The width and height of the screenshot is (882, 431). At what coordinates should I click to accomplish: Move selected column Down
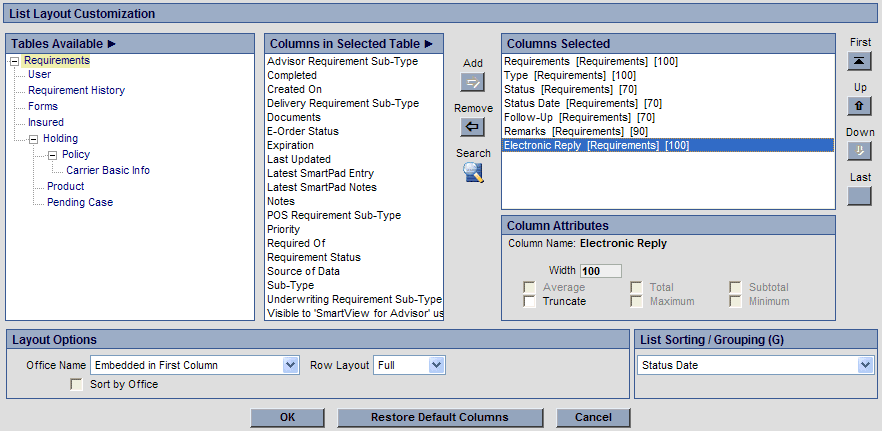[859, 151]
